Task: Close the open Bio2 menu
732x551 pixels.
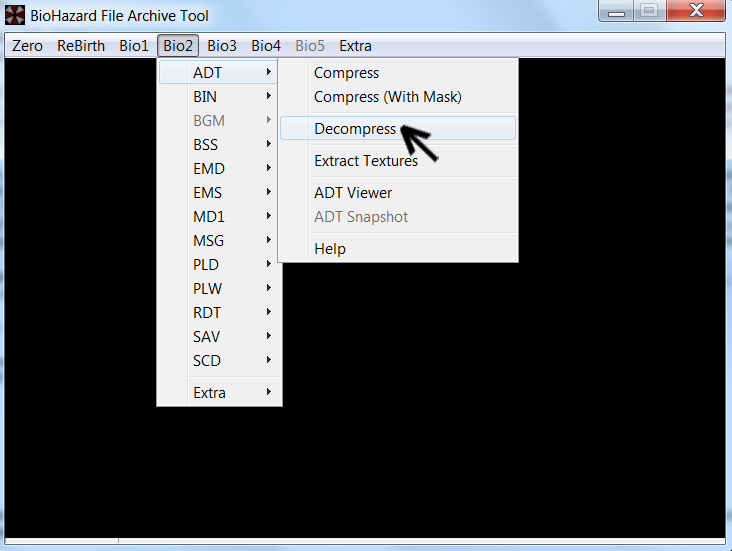Action: [x=178, y=46]
